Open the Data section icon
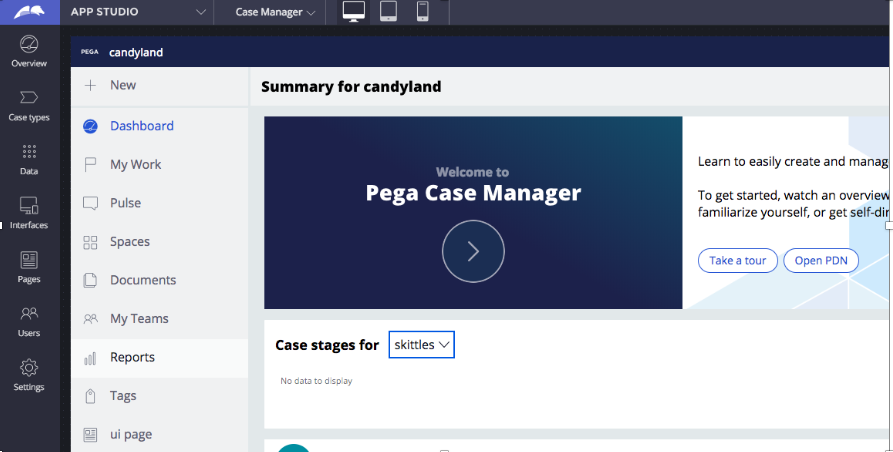 coord(29,151)
